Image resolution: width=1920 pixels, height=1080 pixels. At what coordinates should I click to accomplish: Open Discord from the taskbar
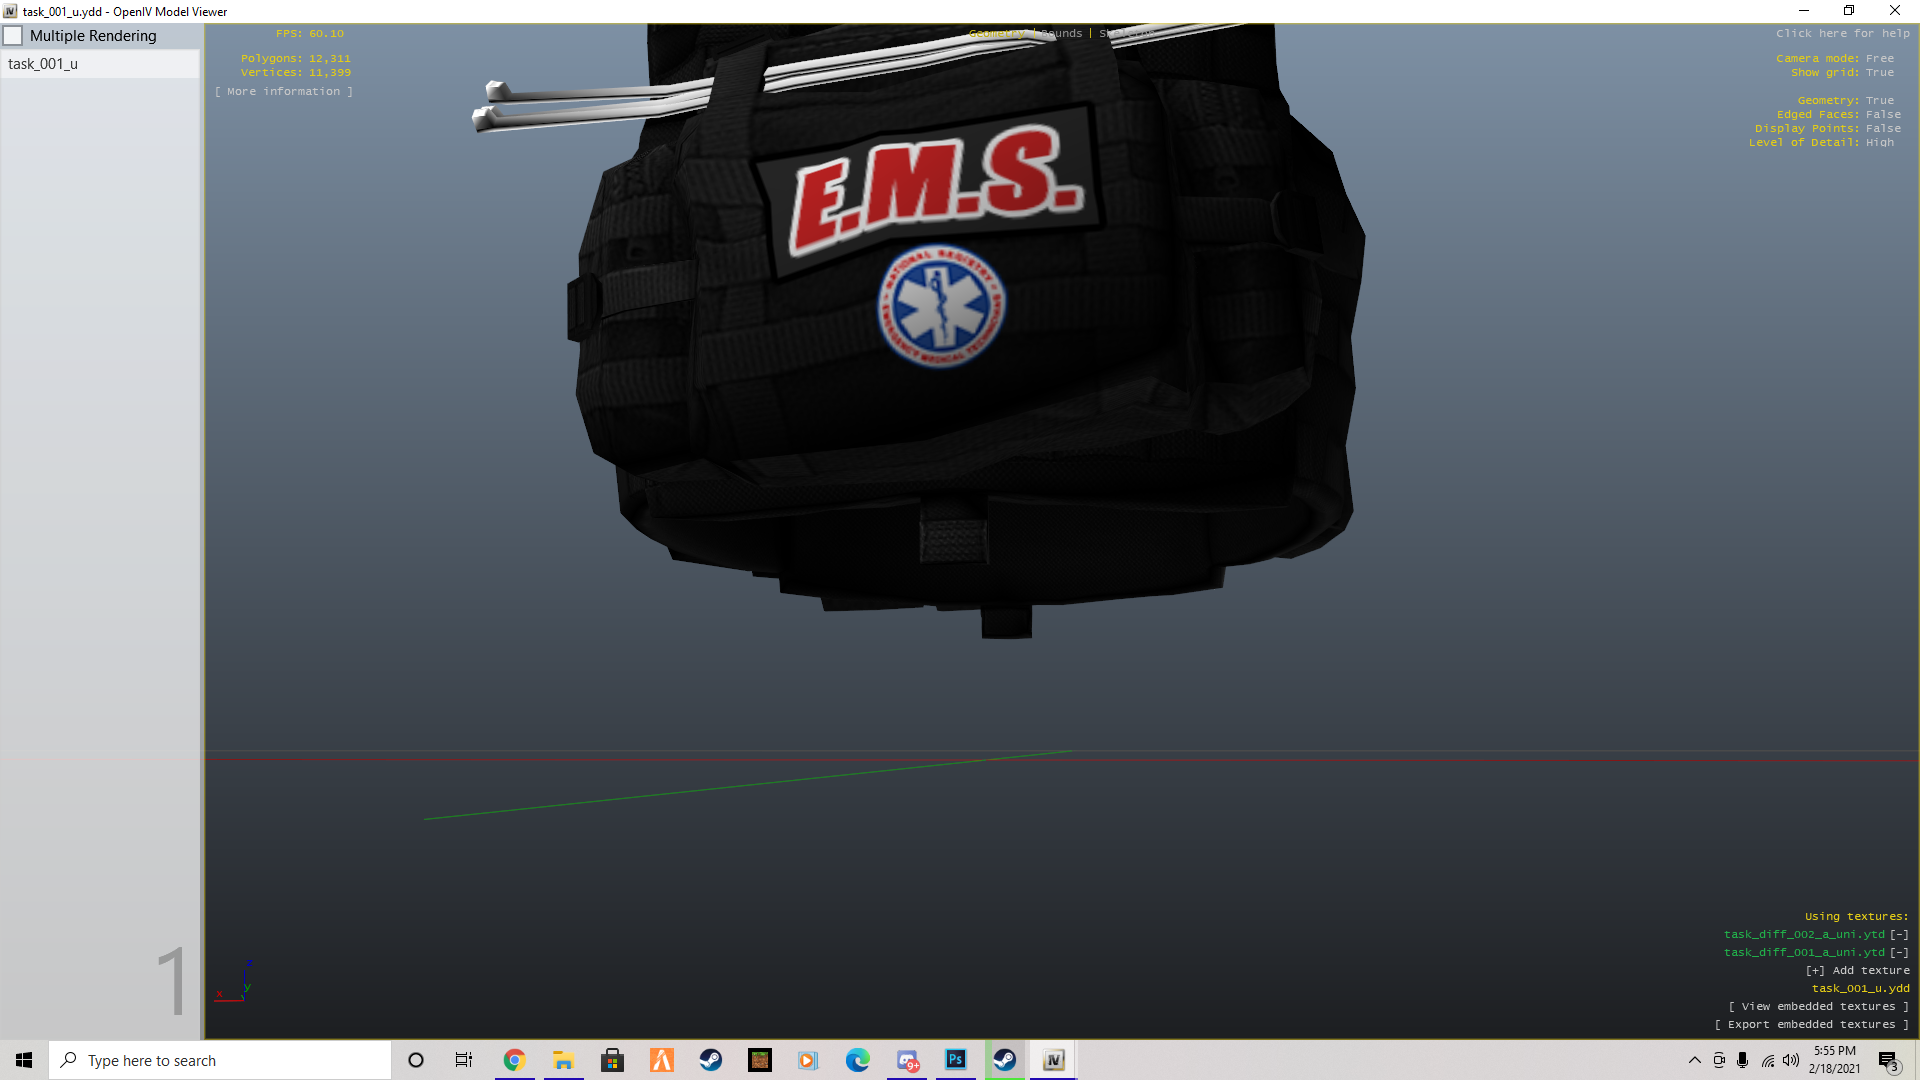click(x=907, y=1060)
